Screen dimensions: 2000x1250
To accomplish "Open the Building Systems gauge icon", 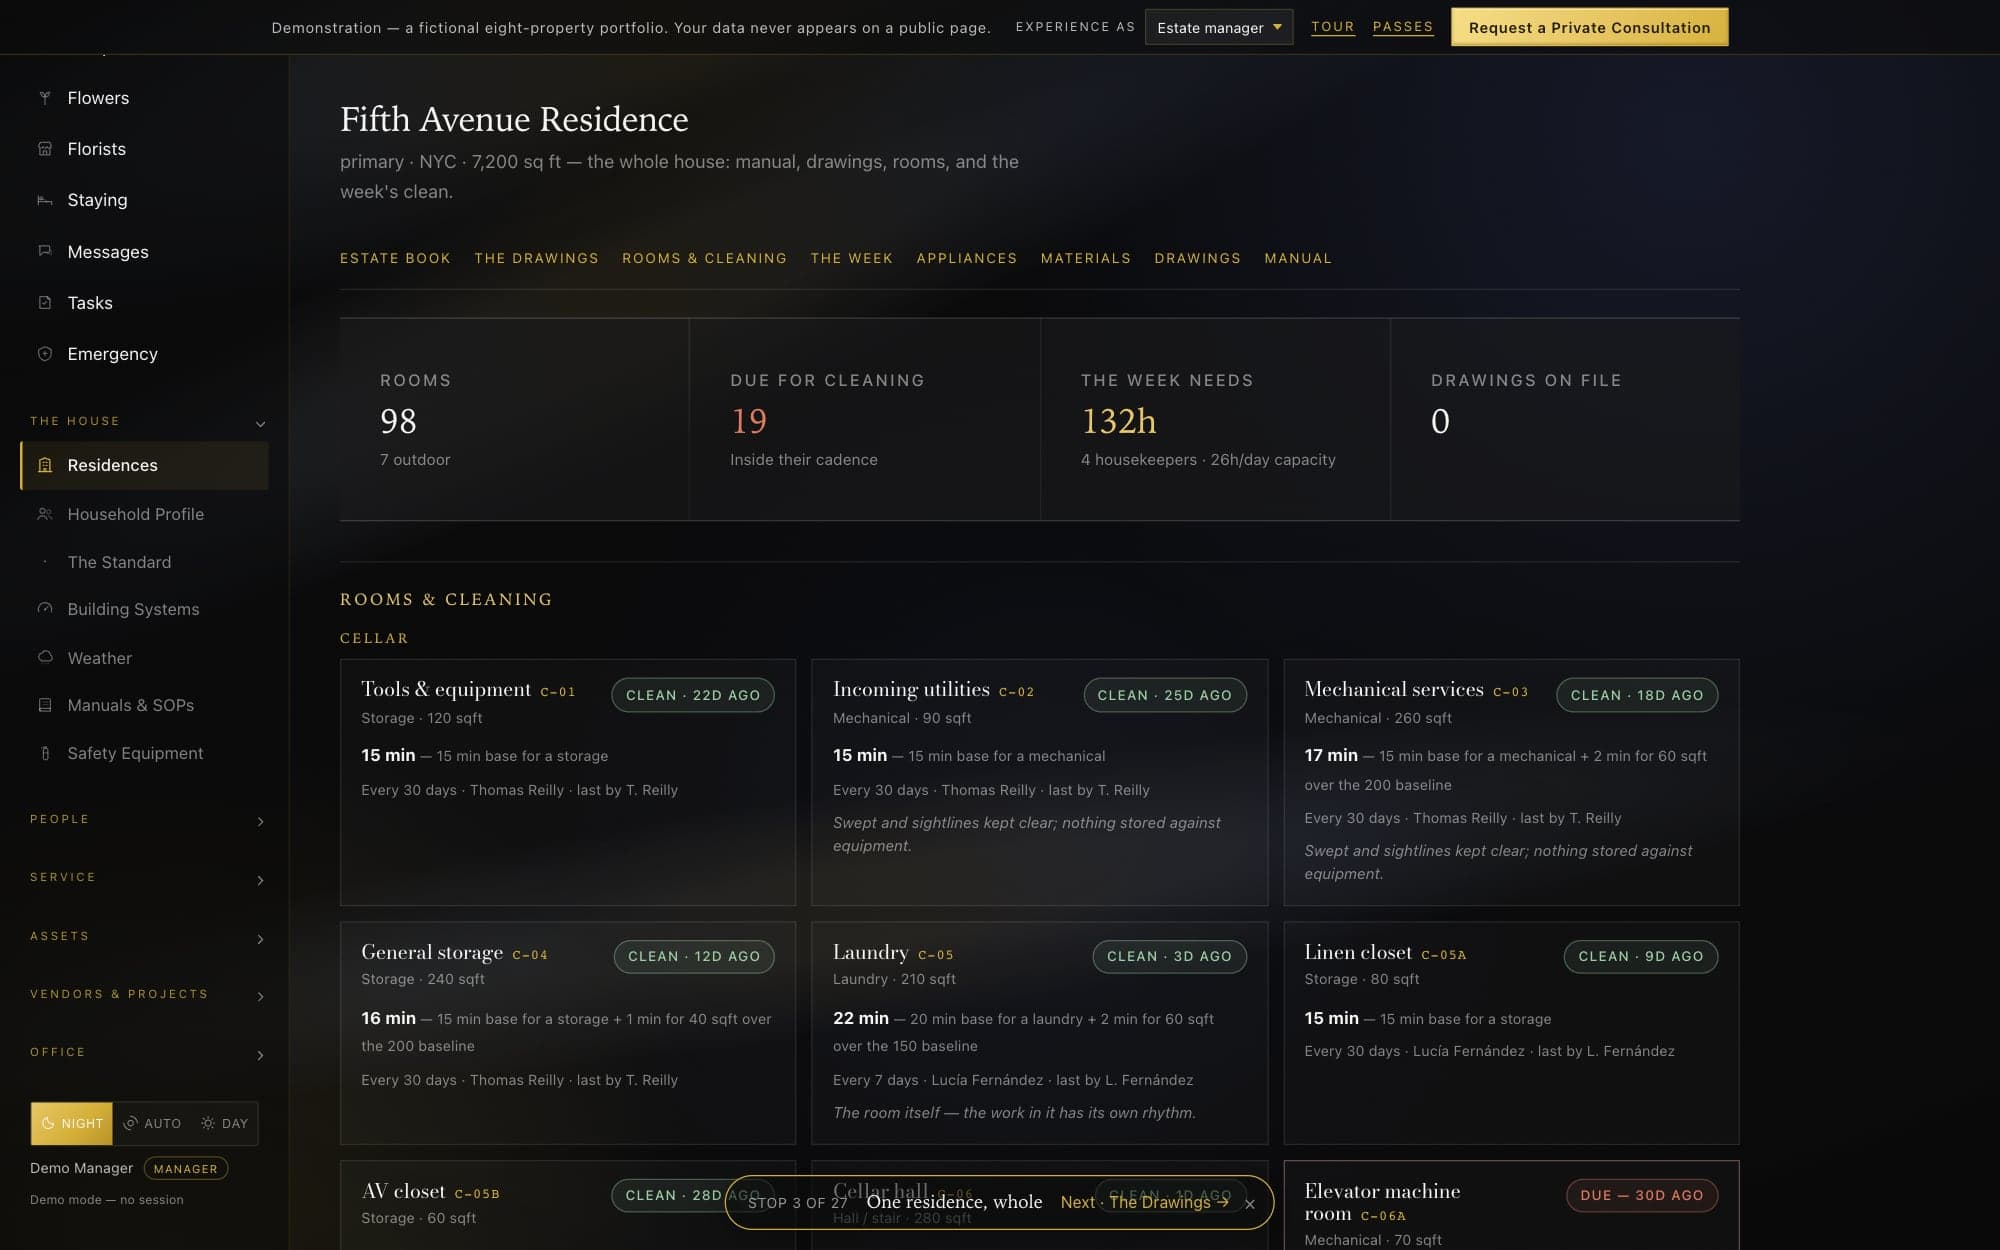I will click(45, 609).
